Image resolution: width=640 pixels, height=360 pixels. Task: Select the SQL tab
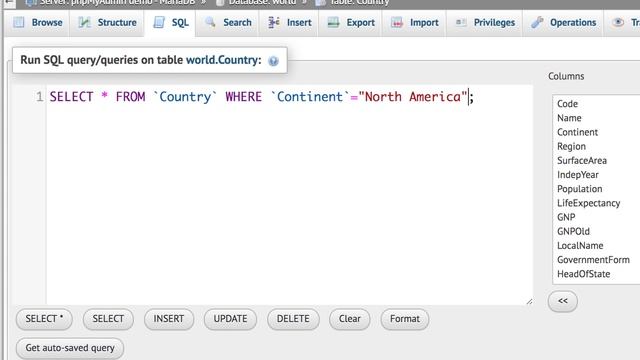(x=170, y=23)
